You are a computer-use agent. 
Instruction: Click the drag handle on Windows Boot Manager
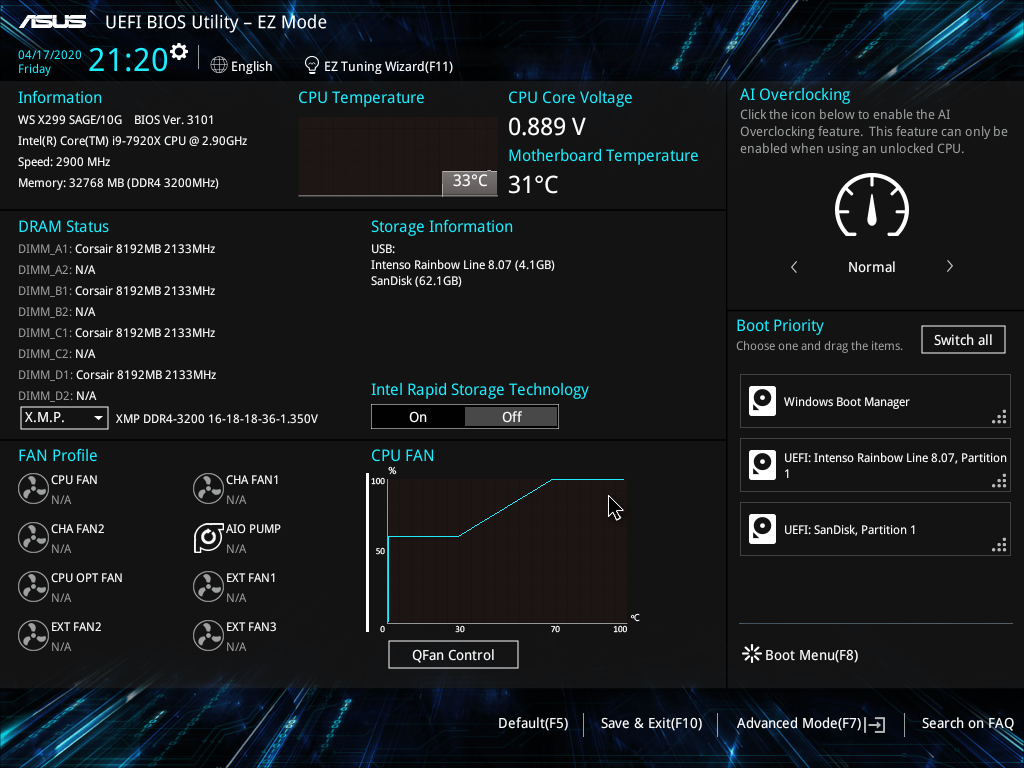coord(999,417)
